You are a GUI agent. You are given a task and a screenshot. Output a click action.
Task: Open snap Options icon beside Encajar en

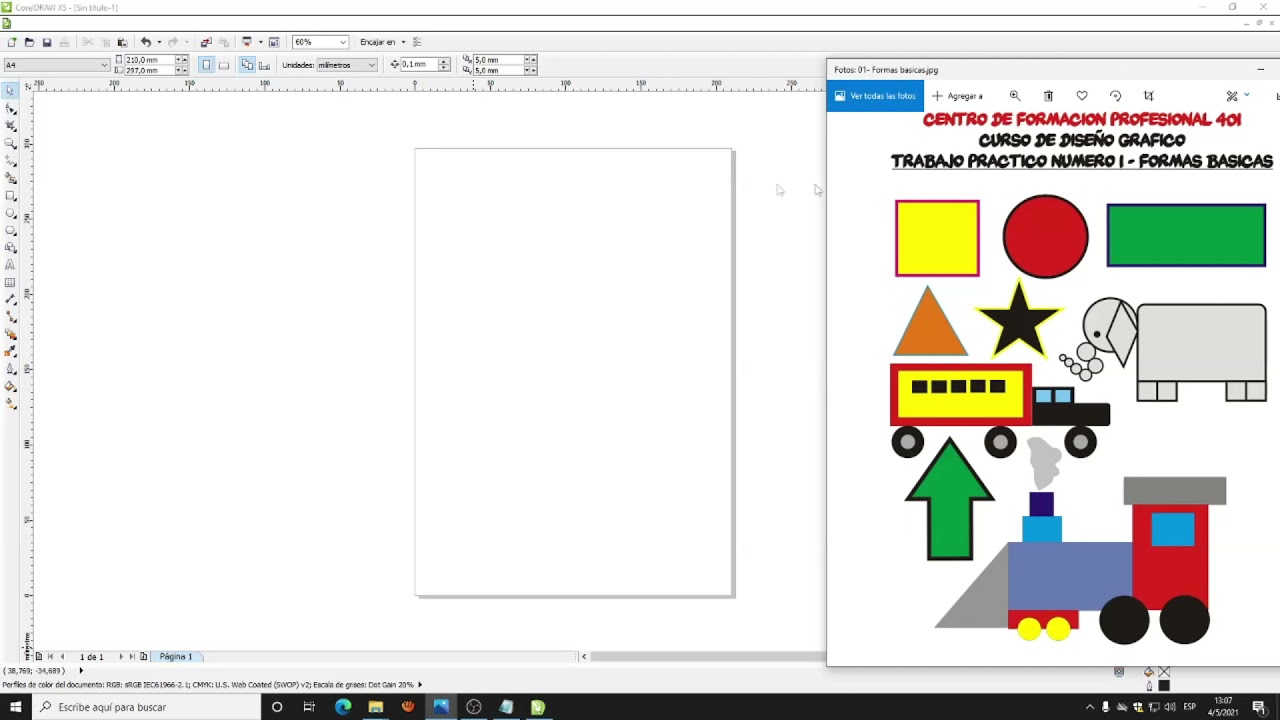[x=417, y=42]
